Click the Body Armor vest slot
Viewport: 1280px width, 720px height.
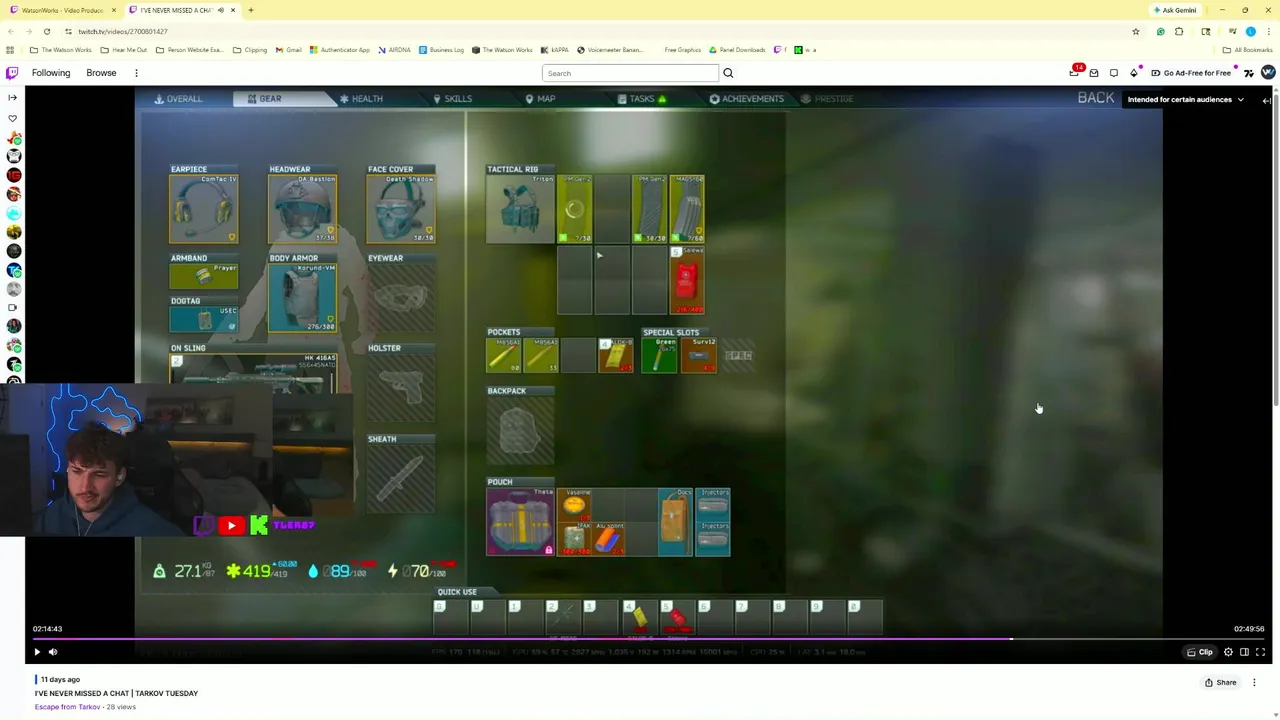tap(302, 298)
